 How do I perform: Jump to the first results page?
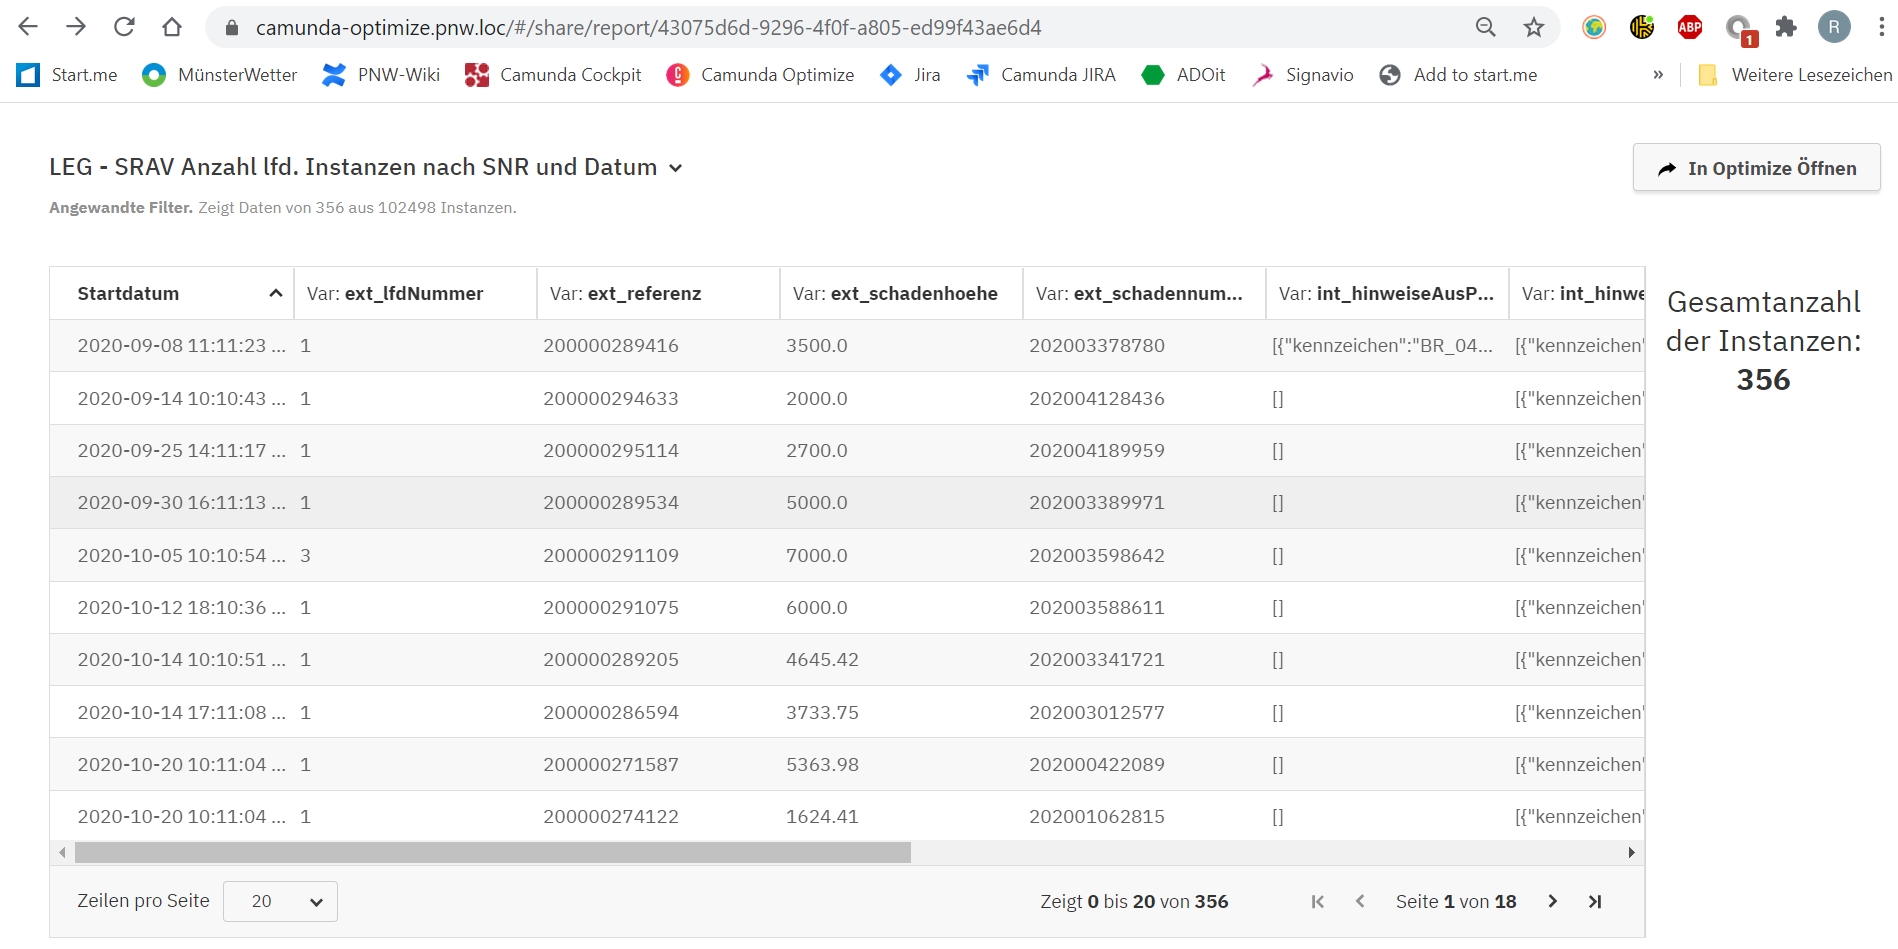[x=1317, y=901]
